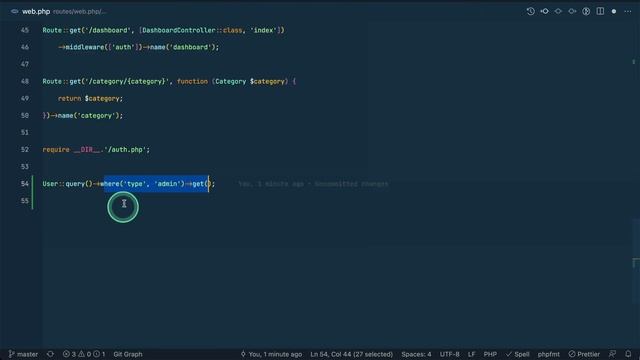Split the editor to the right

600,11
